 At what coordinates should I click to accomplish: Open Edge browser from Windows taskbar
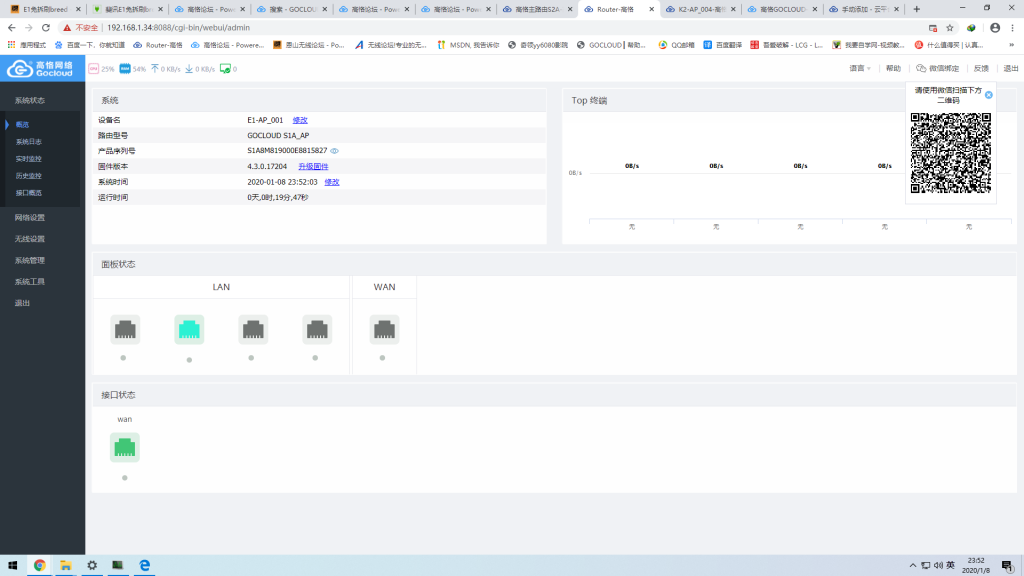(144, 565)
